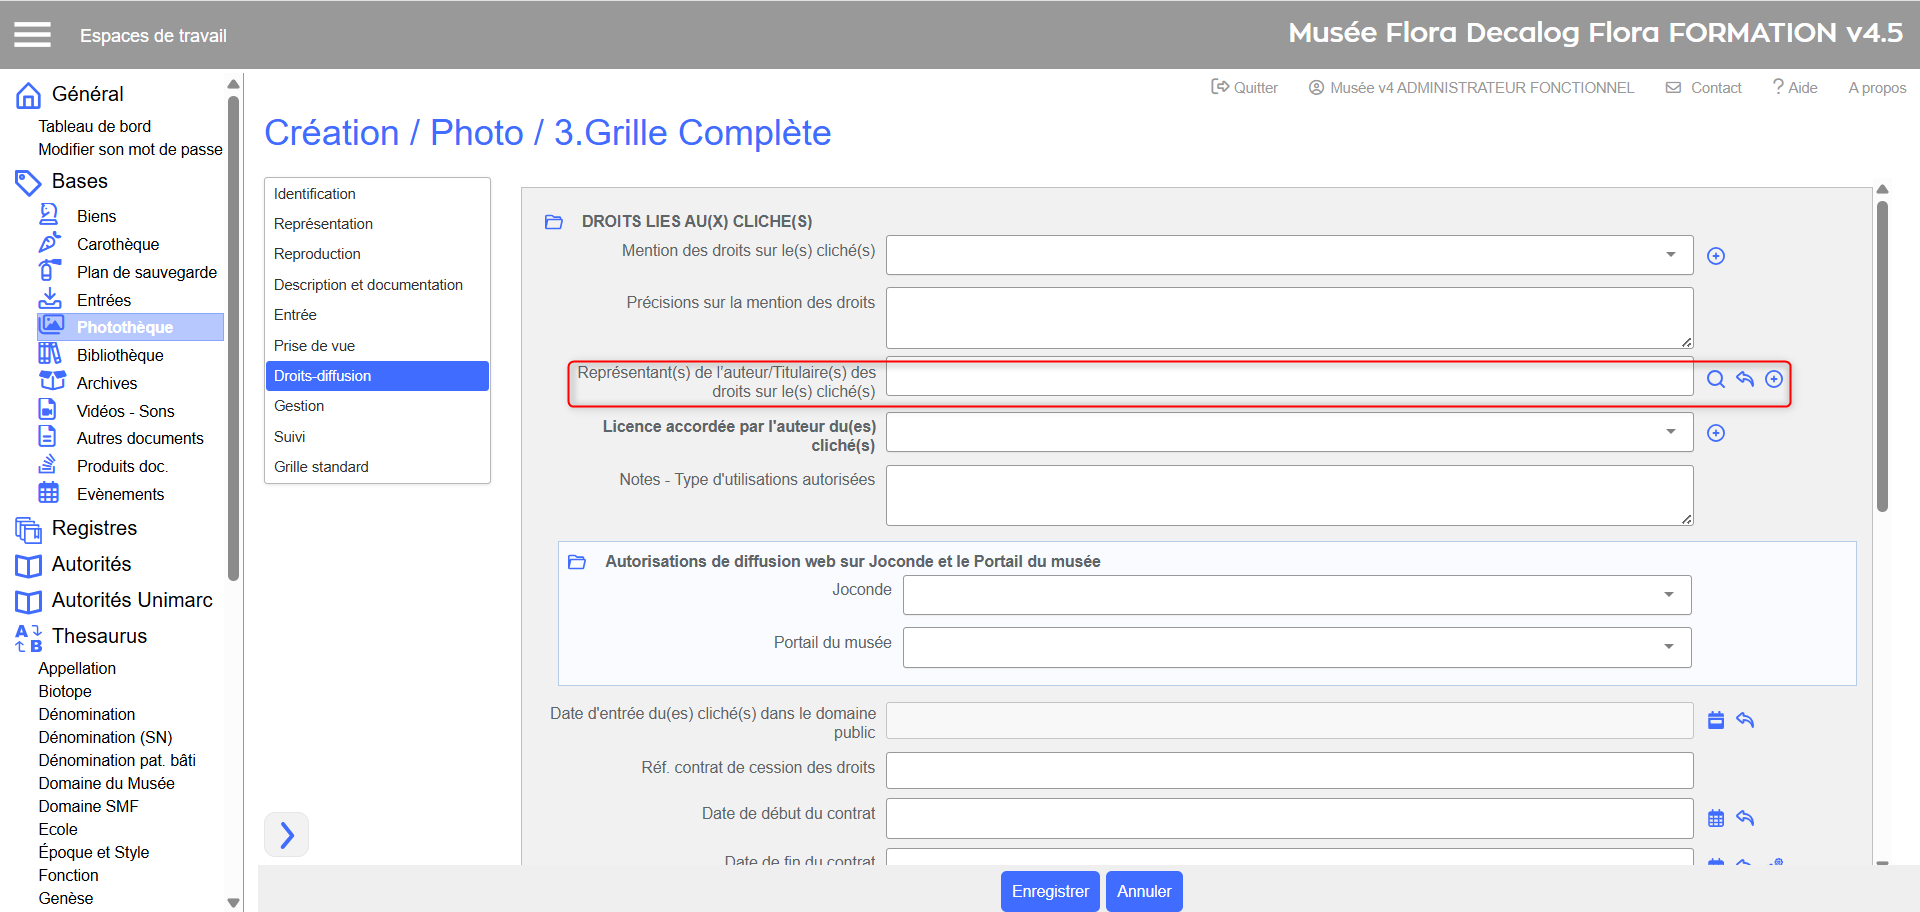Collapse the DROITS LIES AU(X) CLICHE(S) folder section
The width and height of the screenshot is (1920, 912).
pyautogui.click(x=553, y=222)
